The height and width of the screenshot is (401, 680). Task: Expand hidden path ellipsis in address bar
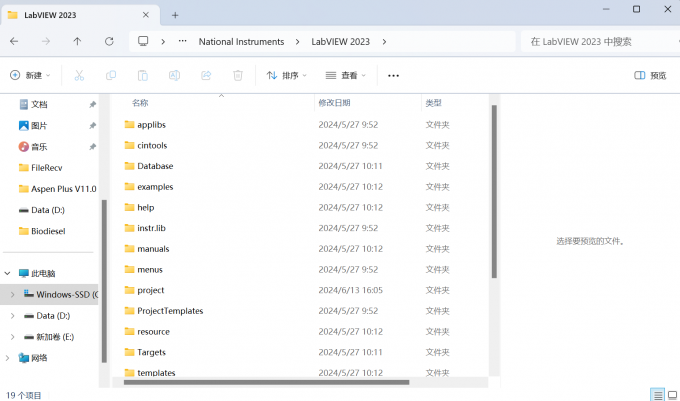183,41
